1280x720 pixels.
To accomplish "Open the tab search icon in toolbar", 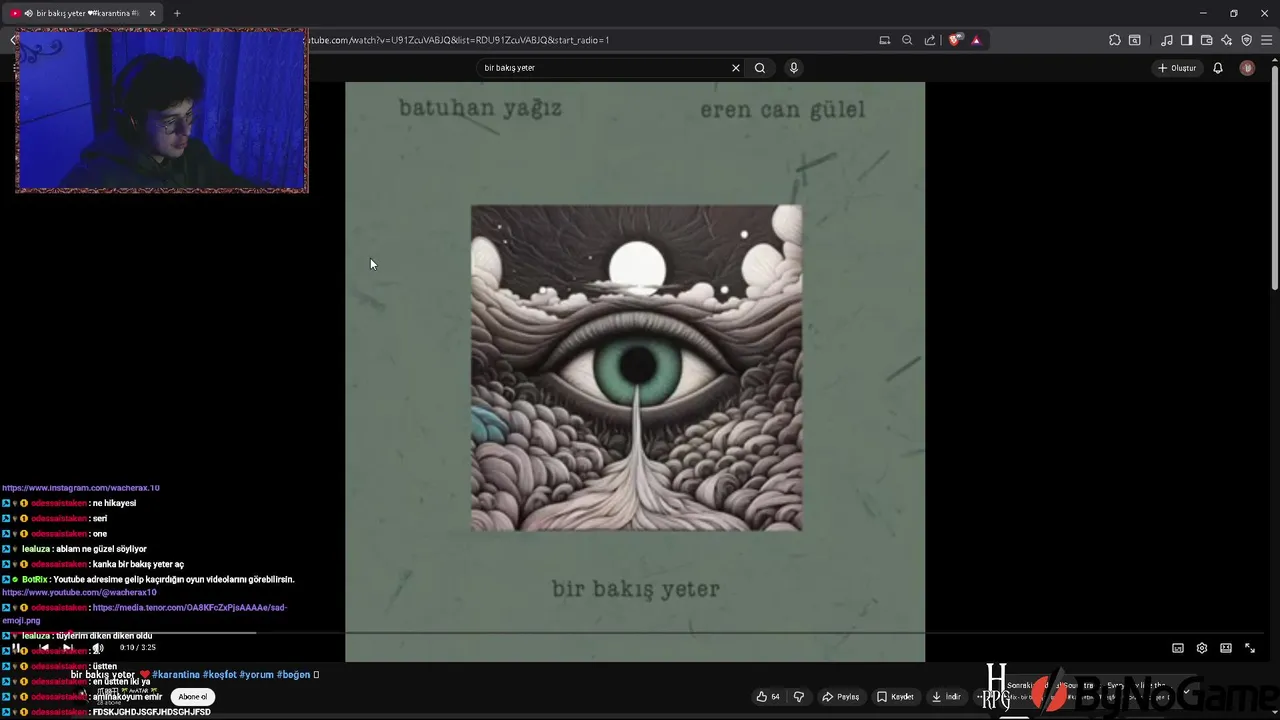I will coord(1135,40).
